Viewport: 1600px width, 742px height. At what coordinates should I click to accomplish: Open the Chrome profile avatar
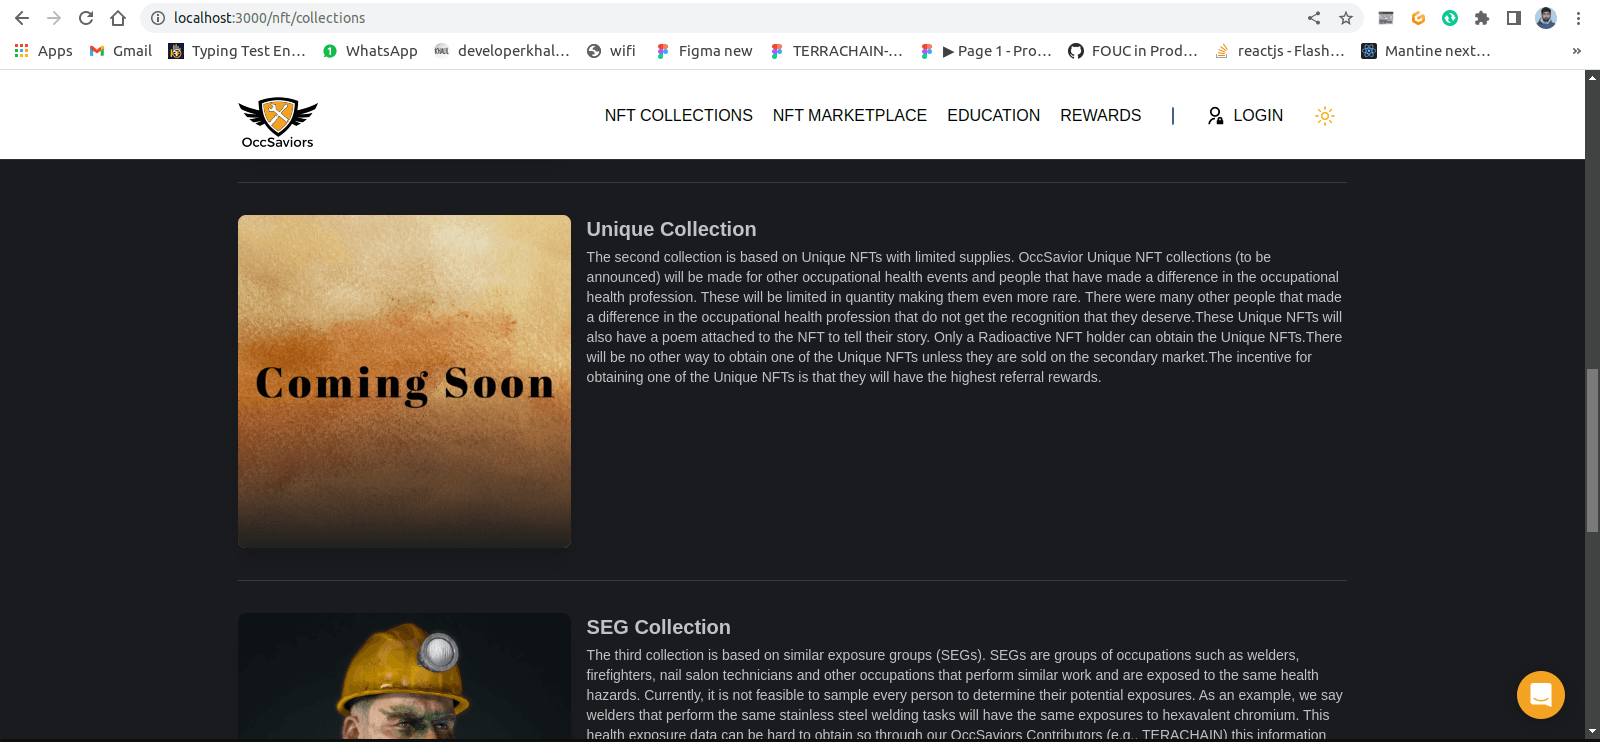(x=1546, y=18)
